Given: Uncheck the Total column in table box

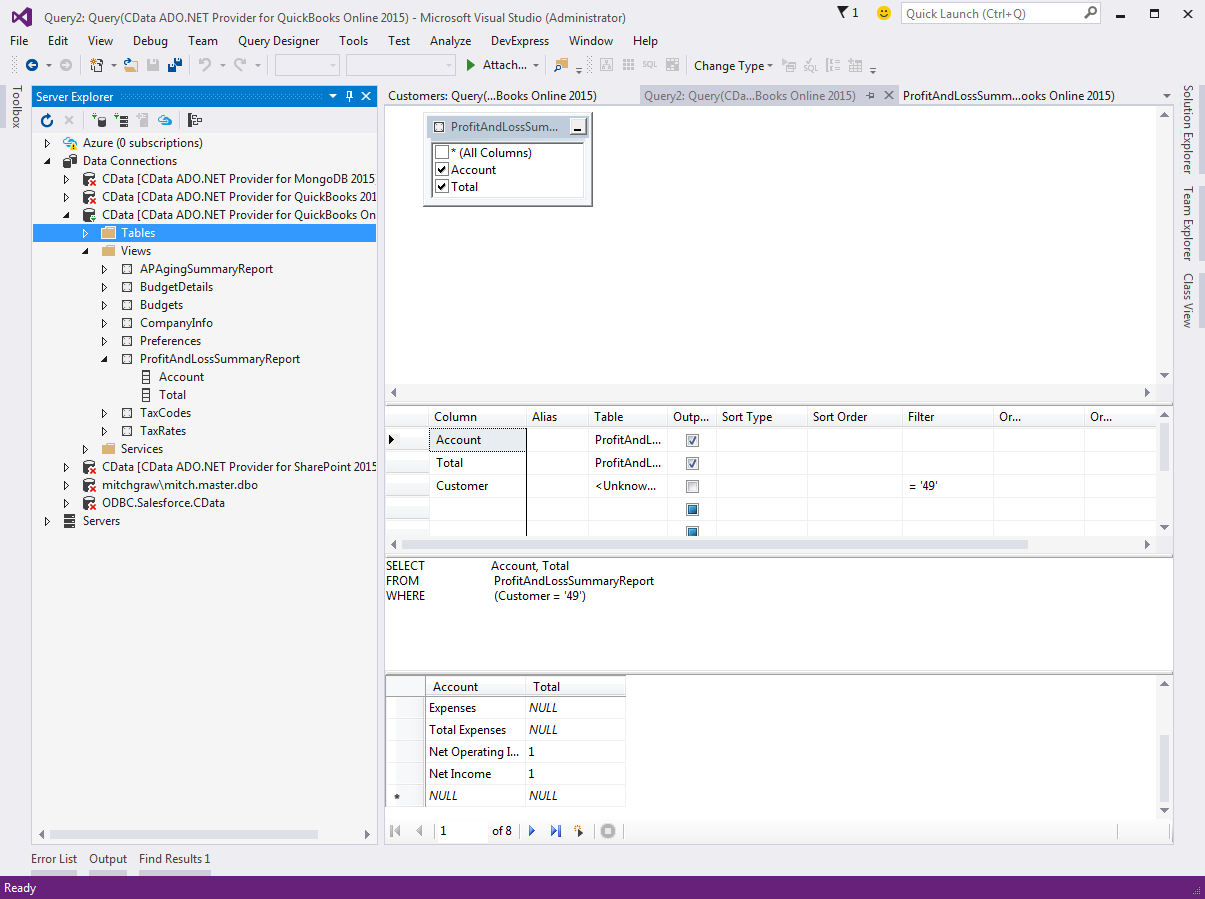Looking at the screenshot, I should [x=442, y=187].
